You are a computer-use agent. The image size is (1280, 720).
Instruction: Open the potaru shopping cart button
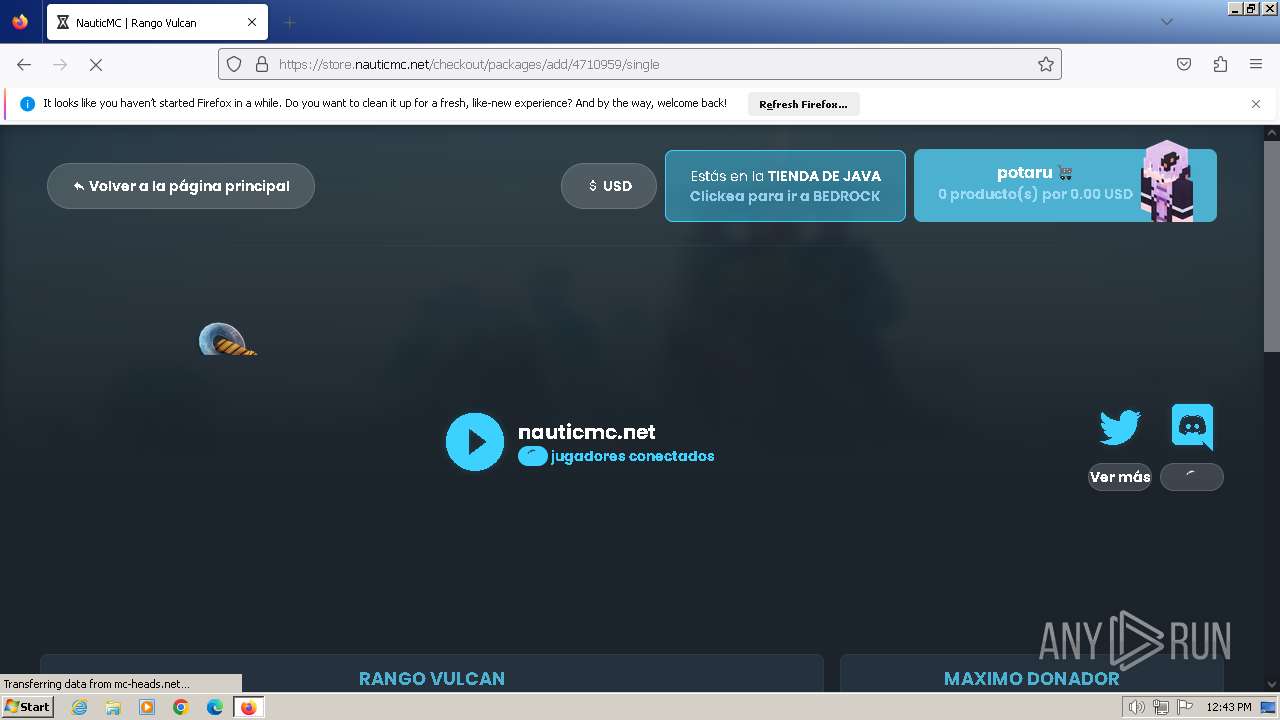point(1065,185)
